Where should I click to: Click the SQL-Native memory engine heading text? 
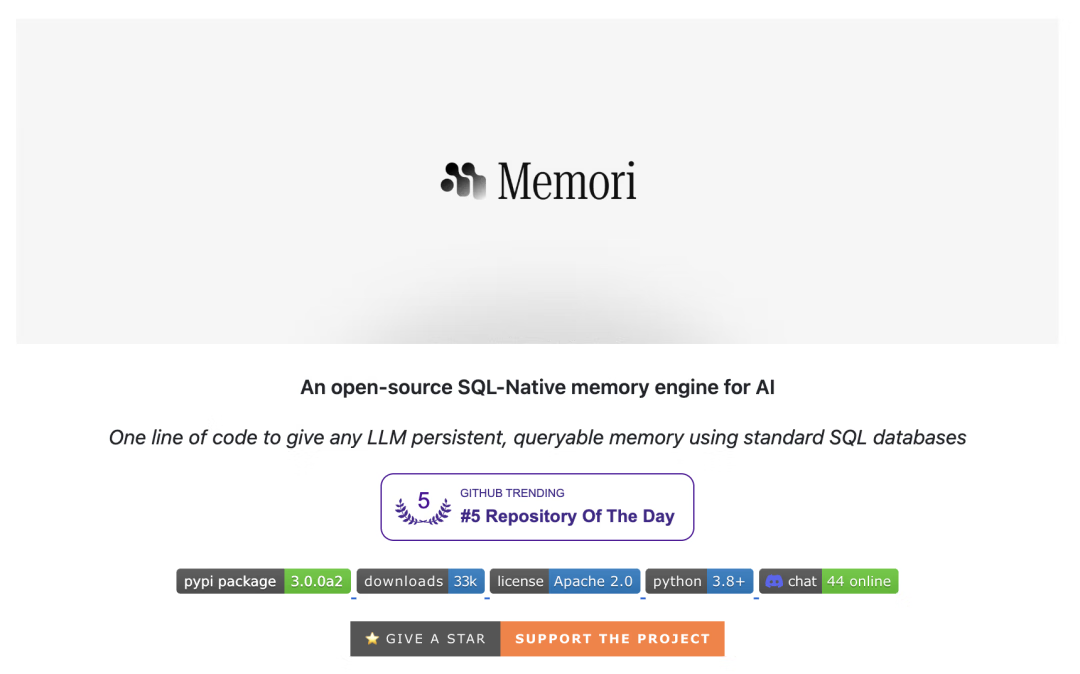537,387
